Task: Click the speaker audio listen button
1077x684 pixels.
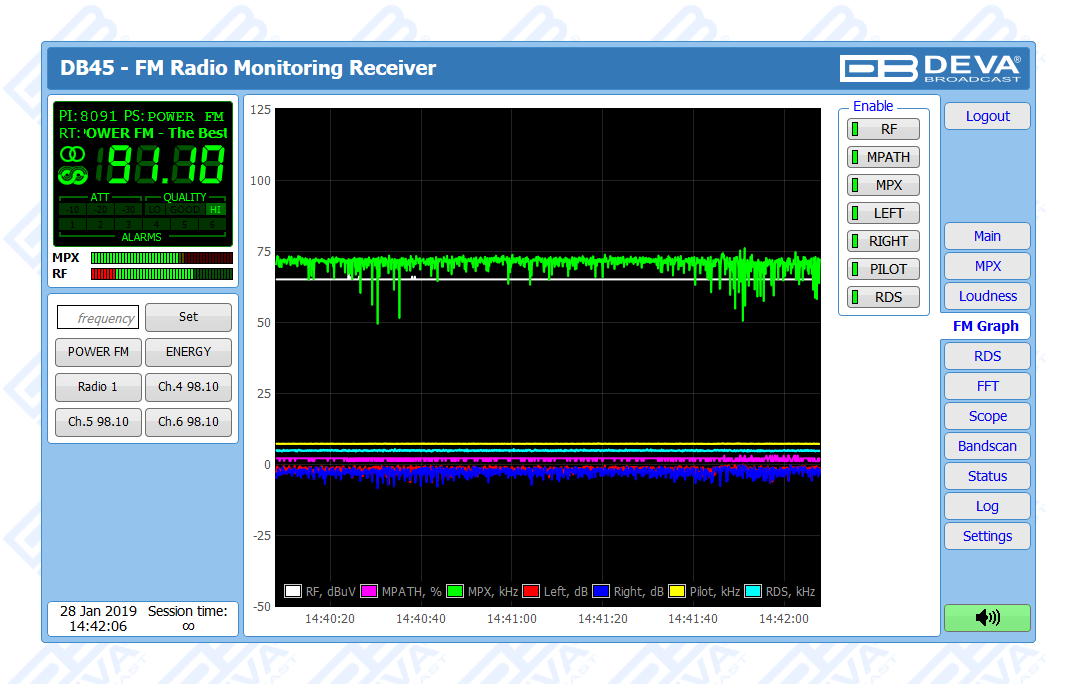Action: (x=986, y=618)
